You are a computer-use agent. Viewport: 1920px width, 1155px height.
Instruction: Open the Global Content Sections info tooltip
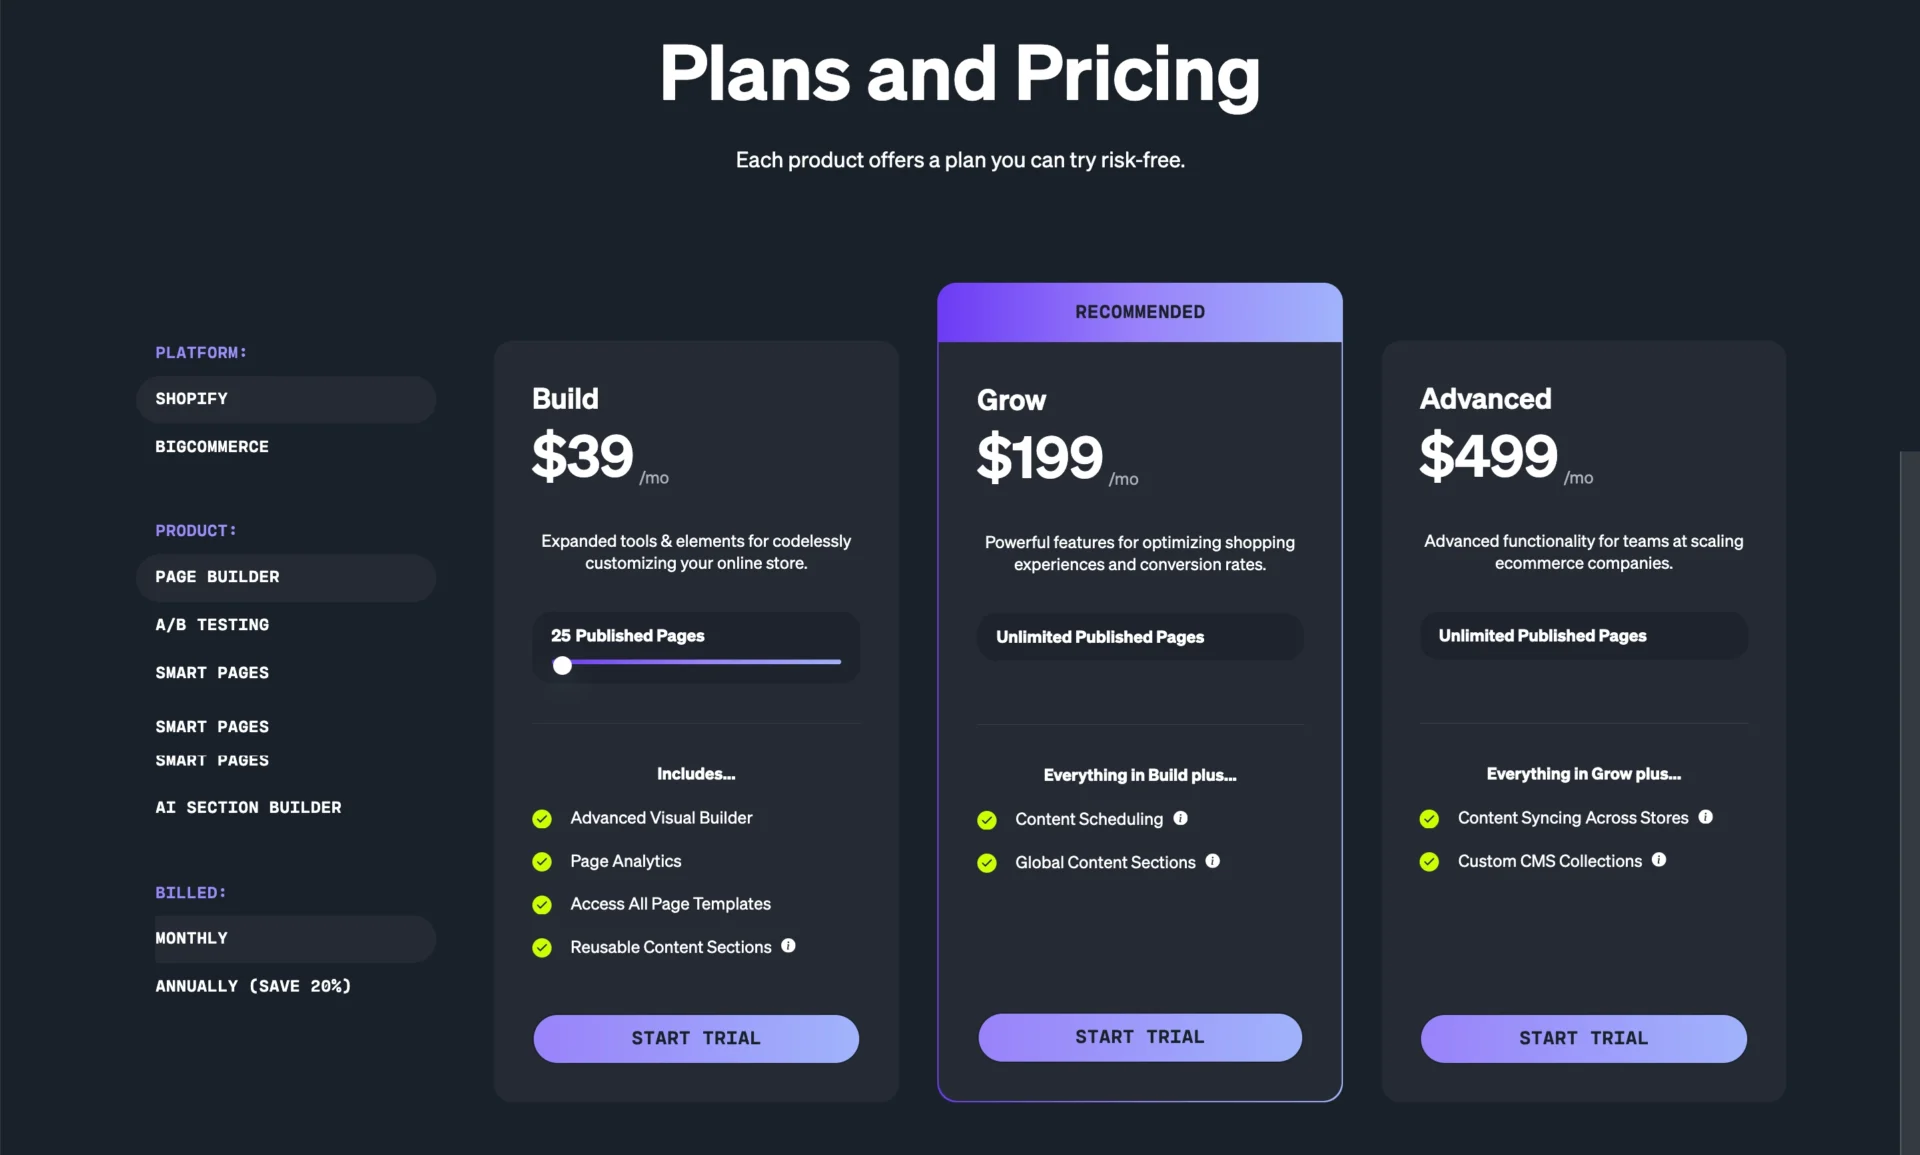tap(1213, 862)
